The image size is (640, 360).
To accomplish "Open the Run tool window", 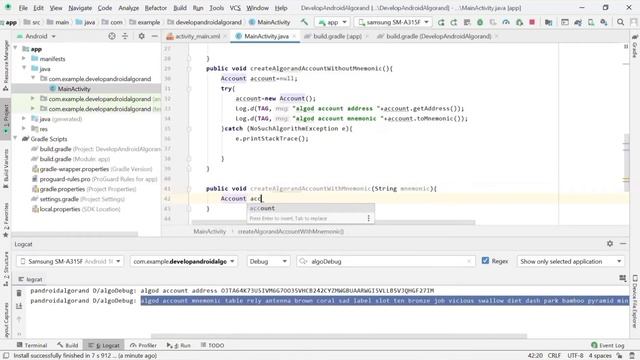I will click(179, 345).
